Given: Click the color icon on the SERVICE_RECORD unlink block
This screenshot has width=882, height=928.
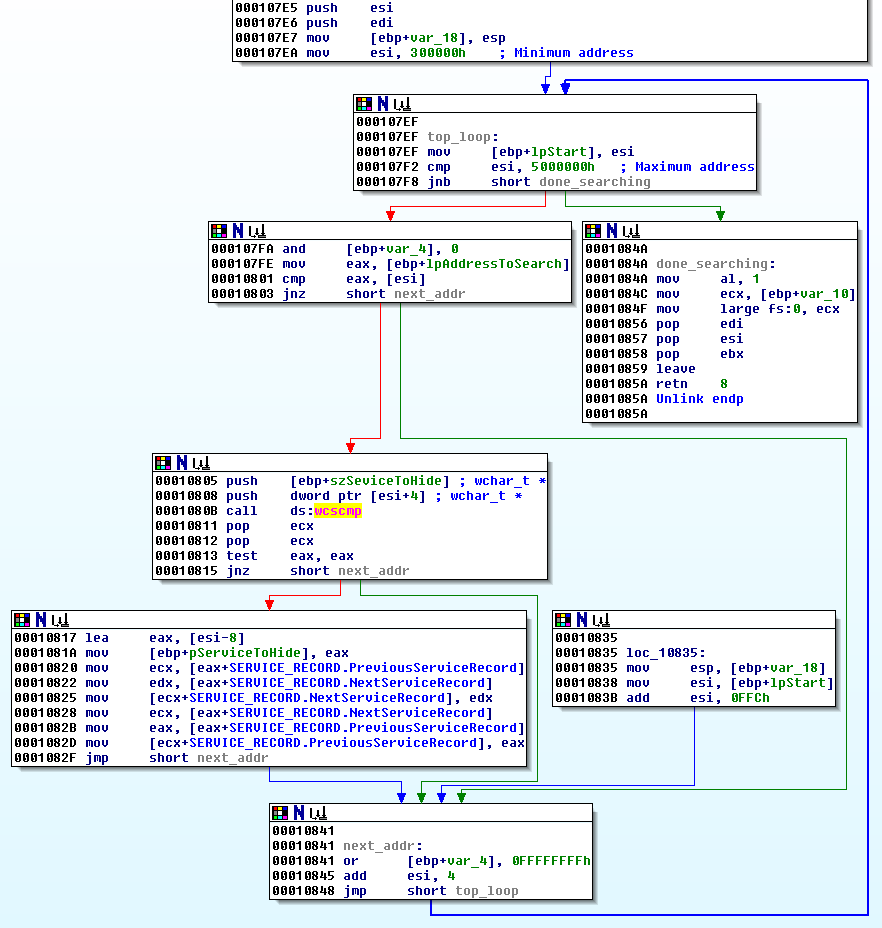Looking at the screenshot, I should [22, 619].
